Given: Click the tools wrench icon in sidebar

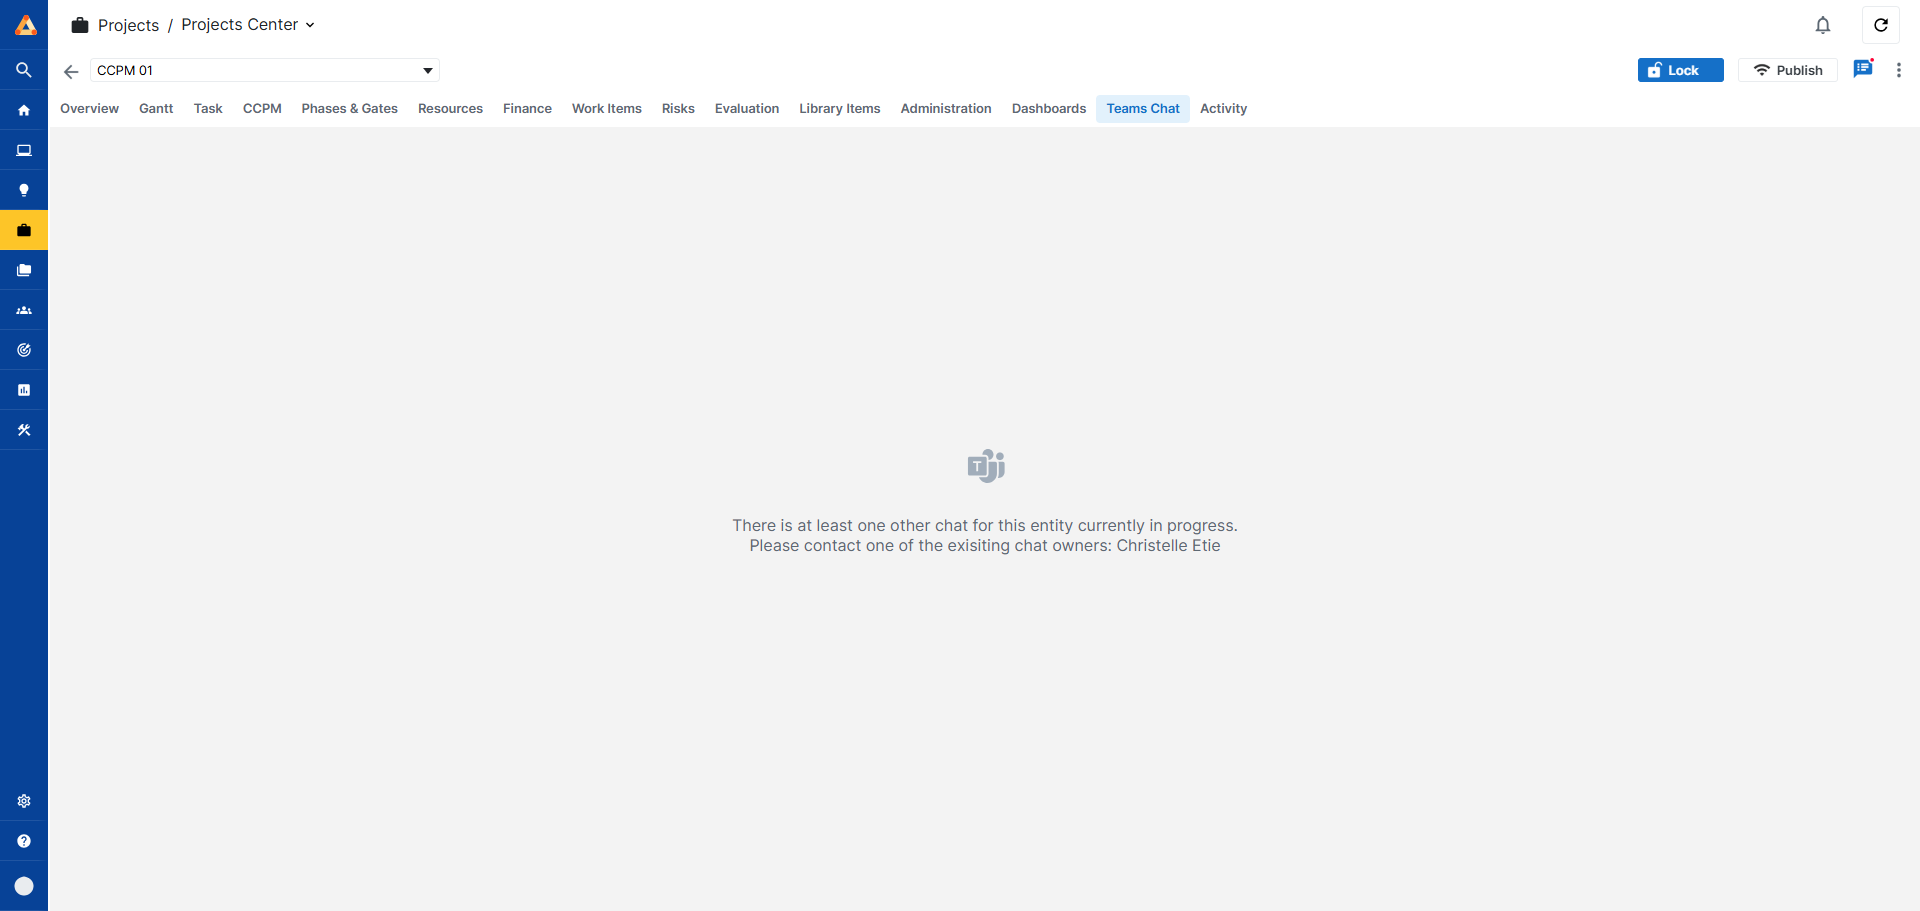Looking at the screenshot, I should (x=24, y=430).
